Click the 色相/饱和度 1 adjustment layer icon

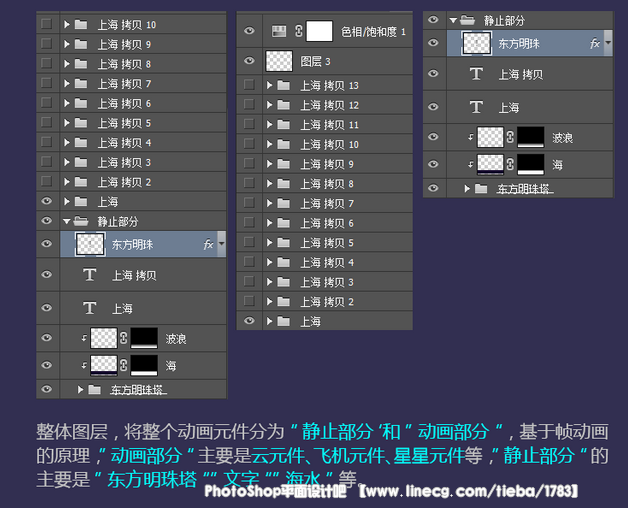point(279,32)
